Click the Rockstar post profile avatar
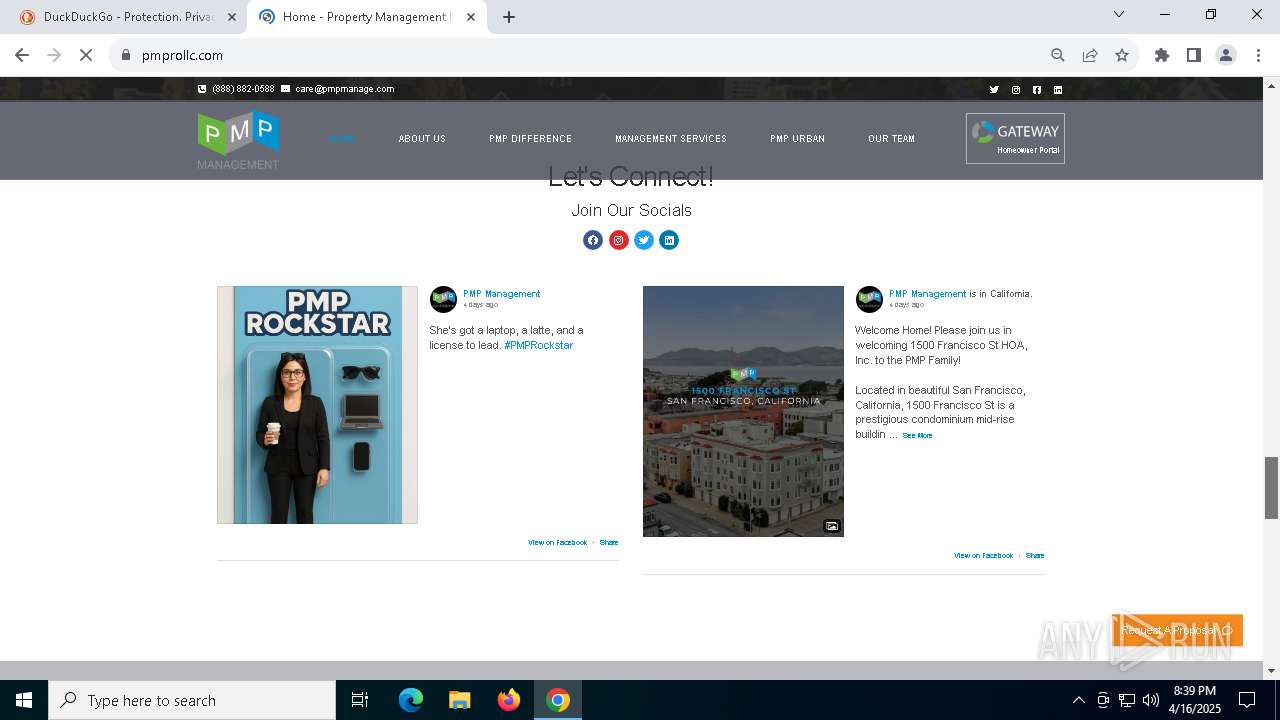The width and height of the screenshot is (1280, 720). tap(443, 299)
